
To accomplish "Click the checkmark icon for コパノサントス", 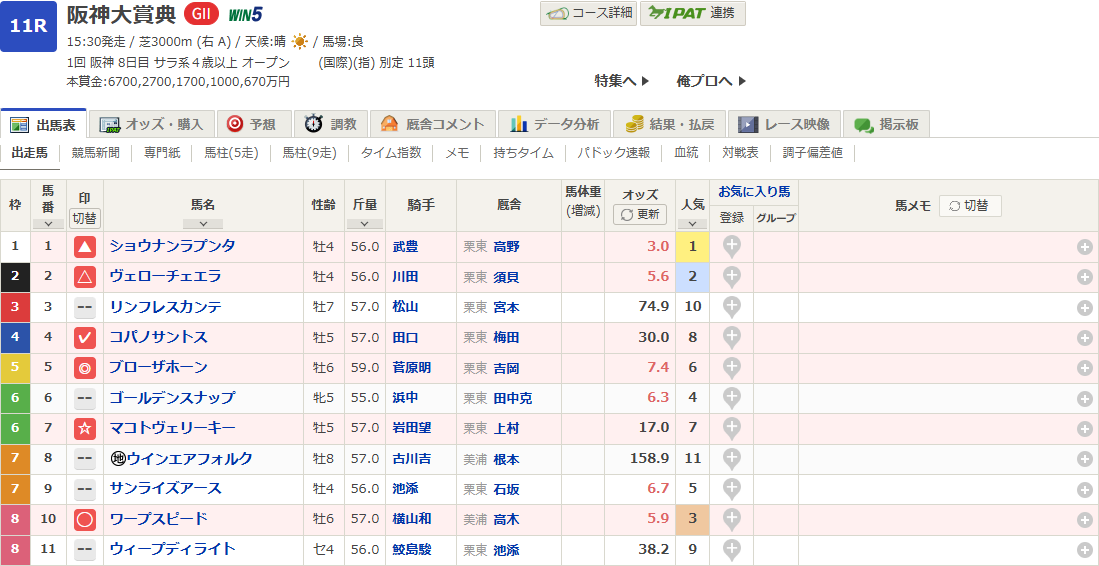I will 85,338.
